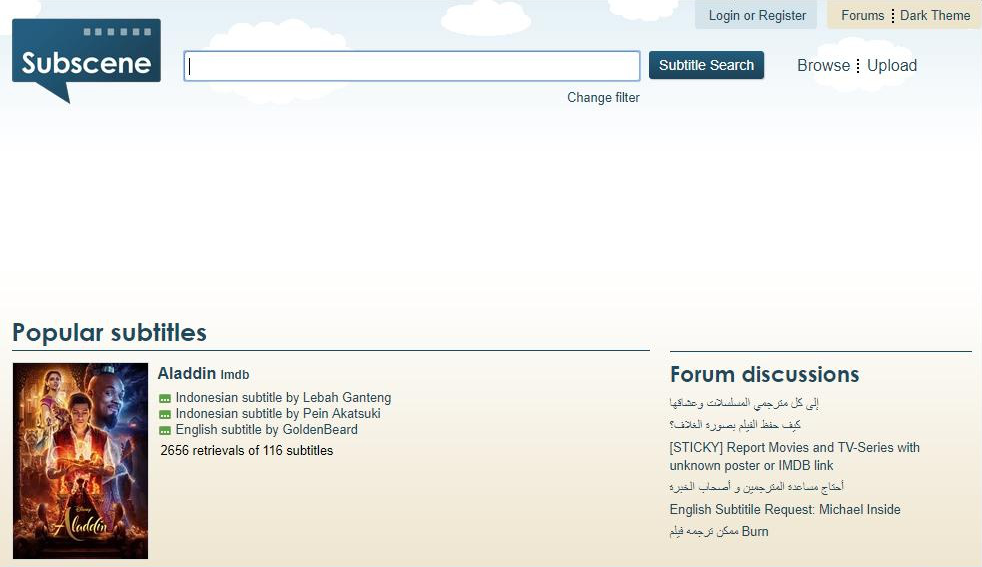Click the green icon beside Pein Akatsuki subtitle

[165, 415]
